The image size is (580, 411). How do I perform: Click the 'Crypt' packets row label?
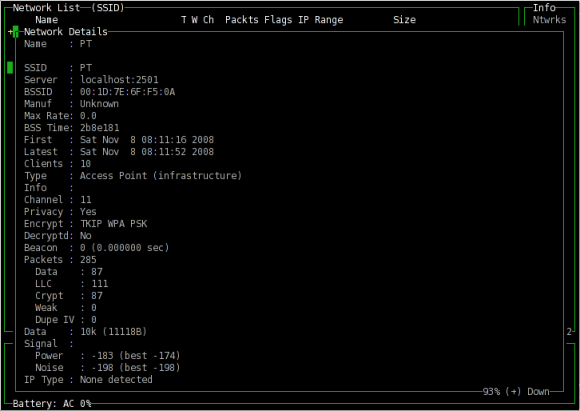click(49, 296)
